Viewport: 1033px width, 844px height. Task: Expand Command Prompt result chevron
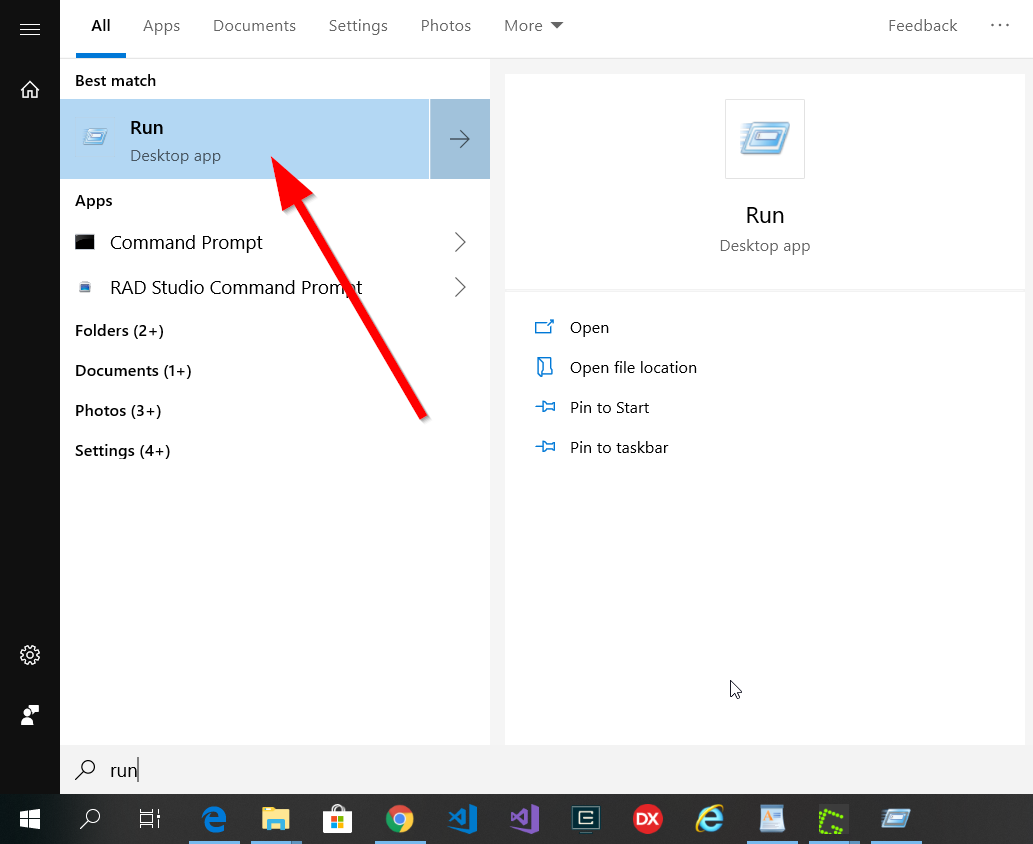coord(460,242)
